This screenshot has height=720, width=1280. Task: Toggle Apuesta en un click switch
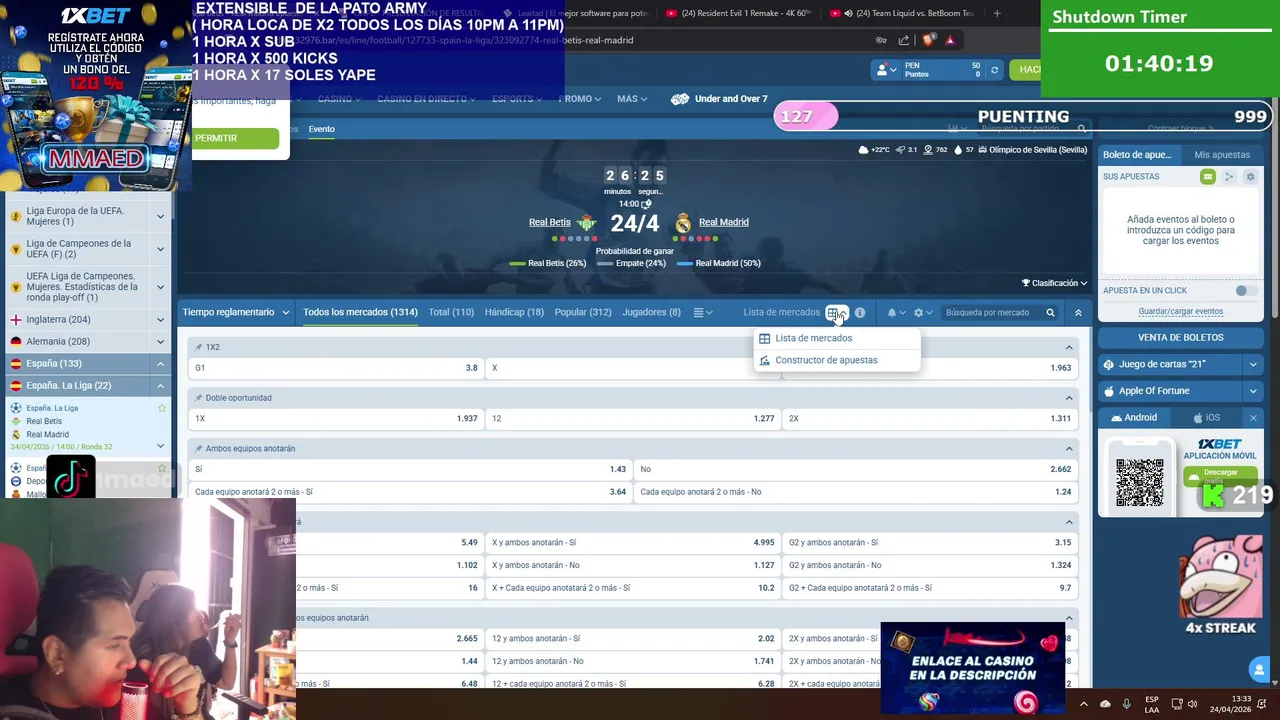pyautogui.click(x=1246, y=291)
